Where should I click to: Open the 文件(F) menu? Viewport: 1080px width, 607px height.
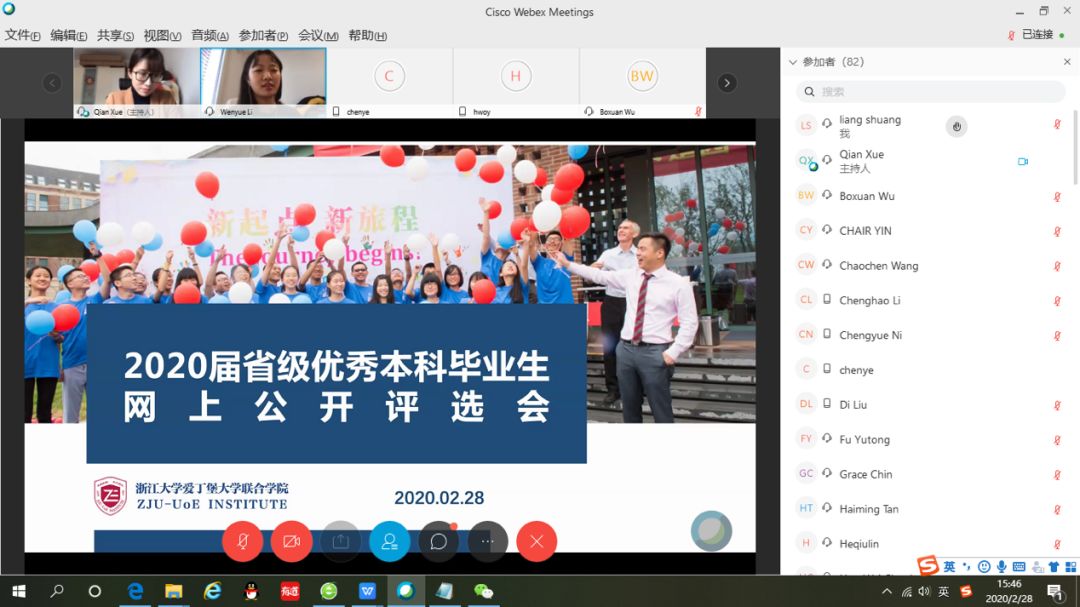pos(22,36)
